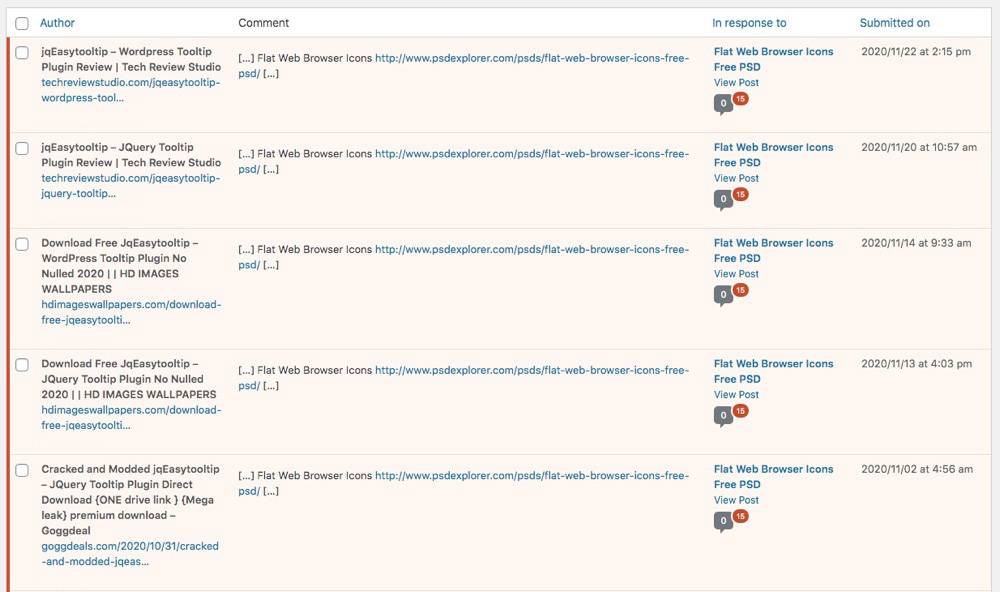
Task: Open hdimageswallpapers link in 2020/11/13 row
Action: pyautogui.click(x=131, y=417)
